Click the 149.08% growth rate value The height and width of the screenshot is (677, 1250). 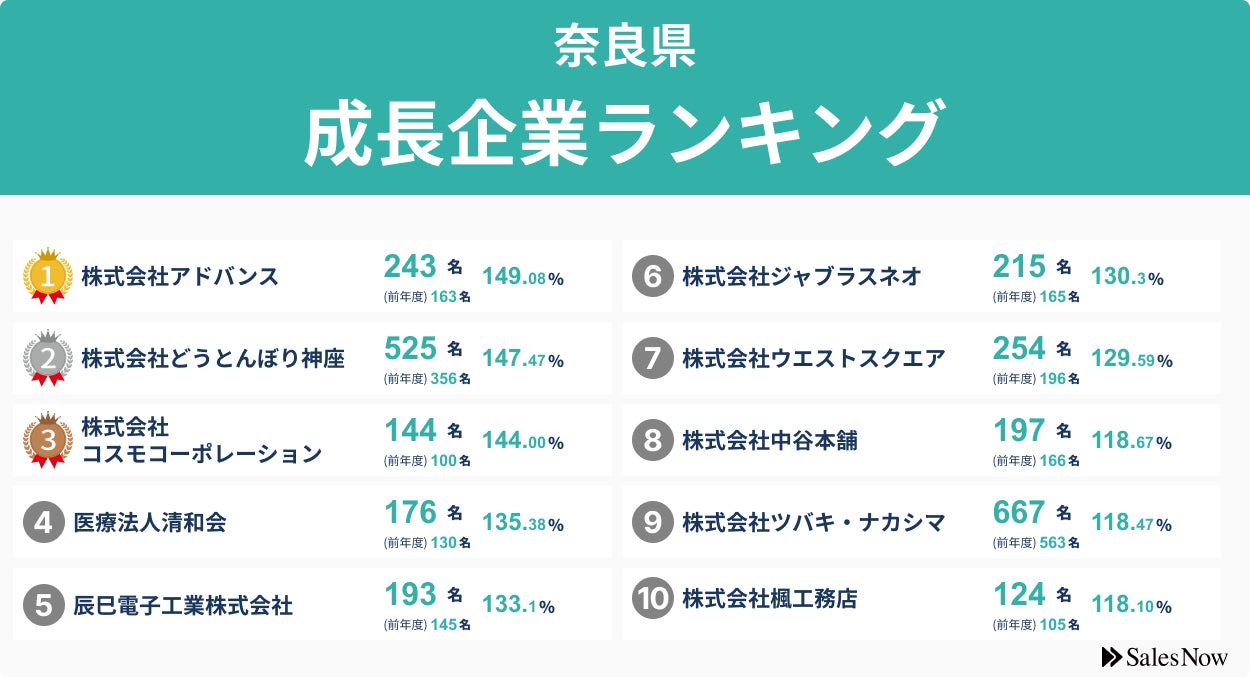click(x=523, y=277)
